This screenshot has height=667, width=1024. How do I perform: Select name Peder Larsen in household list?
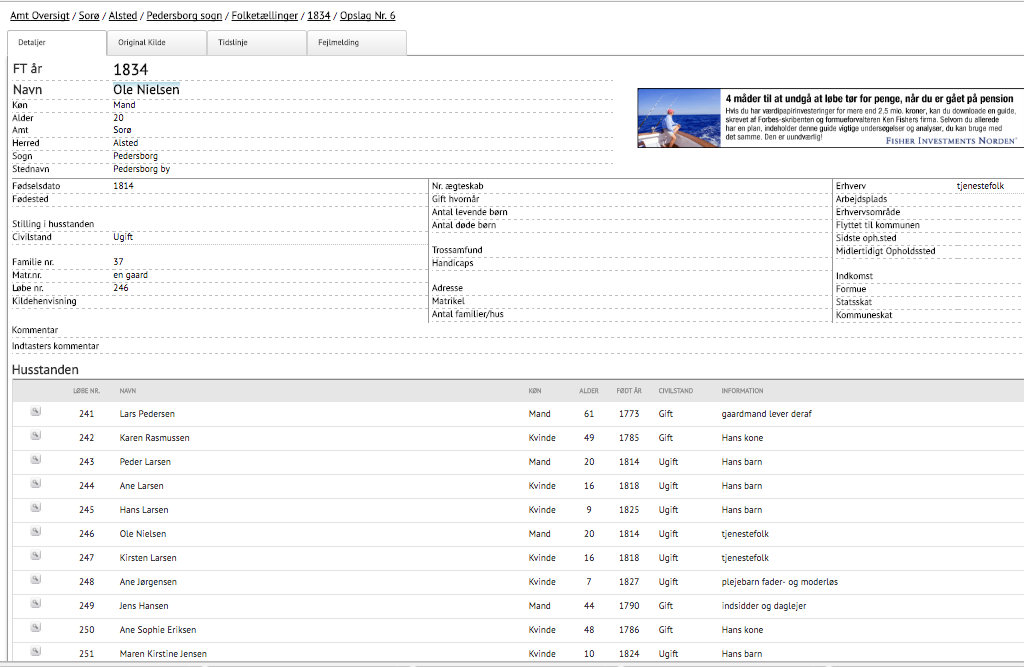(145, 462)
